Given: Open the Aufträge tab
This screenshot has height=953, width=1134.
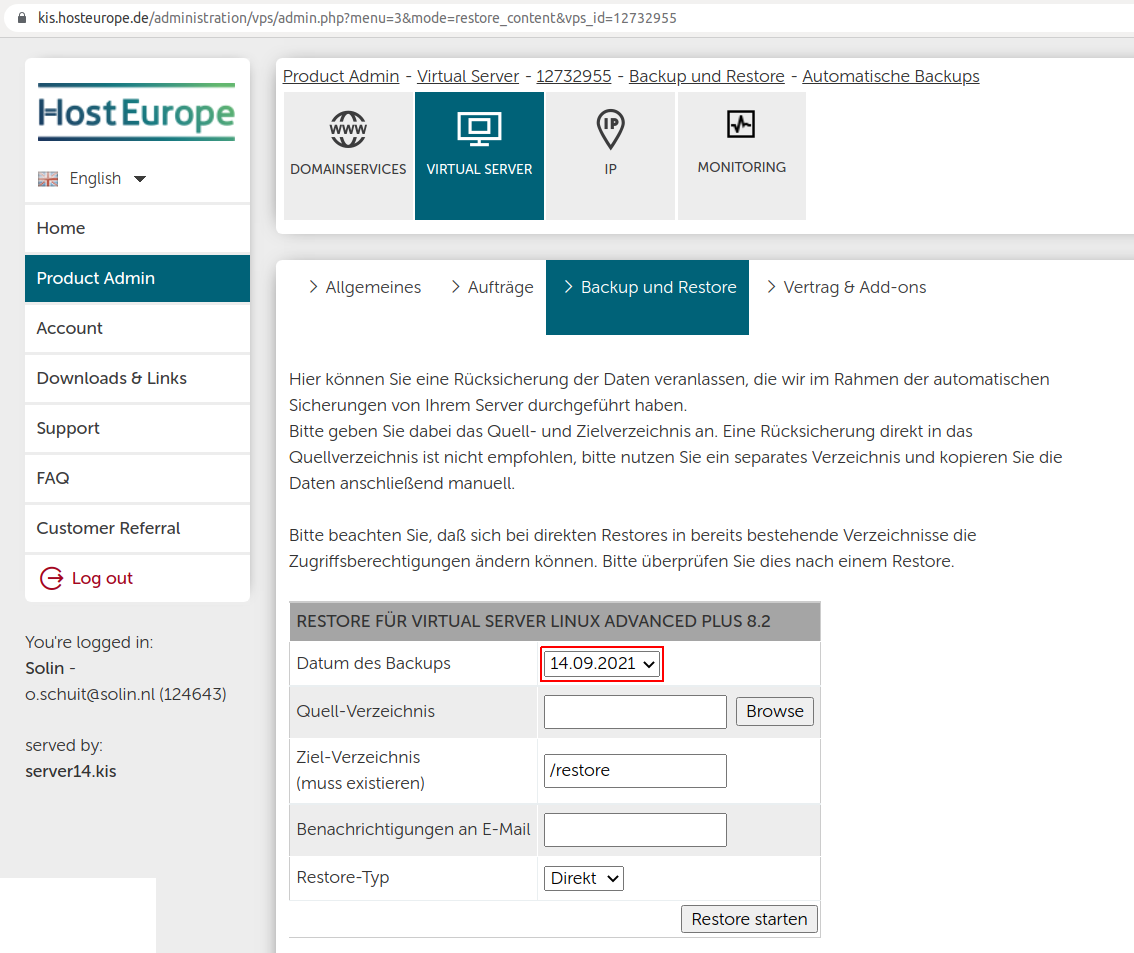Looking at the screenshot, I should (x=491, y=288).
